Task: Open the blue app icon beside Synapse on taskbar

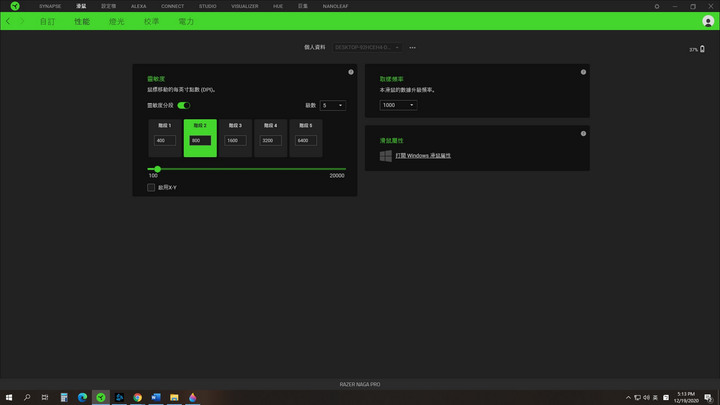Action: tap(119, 397)
